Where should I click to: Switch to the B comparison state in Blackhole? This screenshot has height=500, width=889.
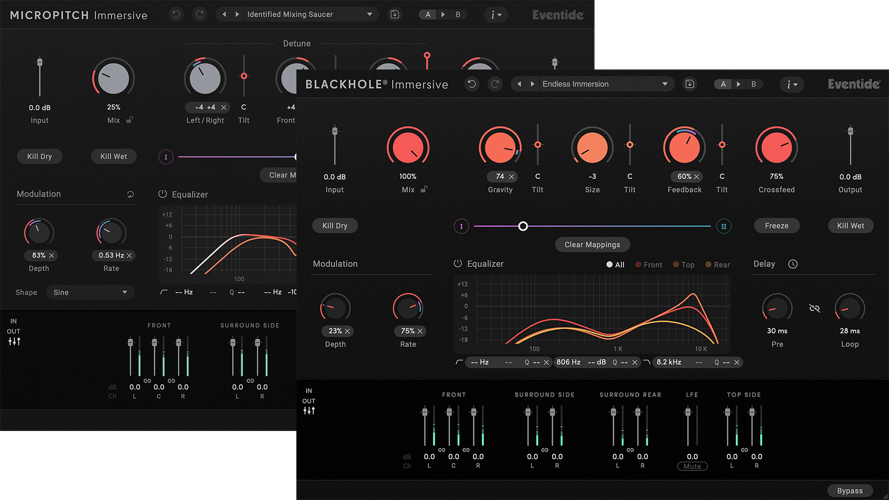click(x=753, y=85)
